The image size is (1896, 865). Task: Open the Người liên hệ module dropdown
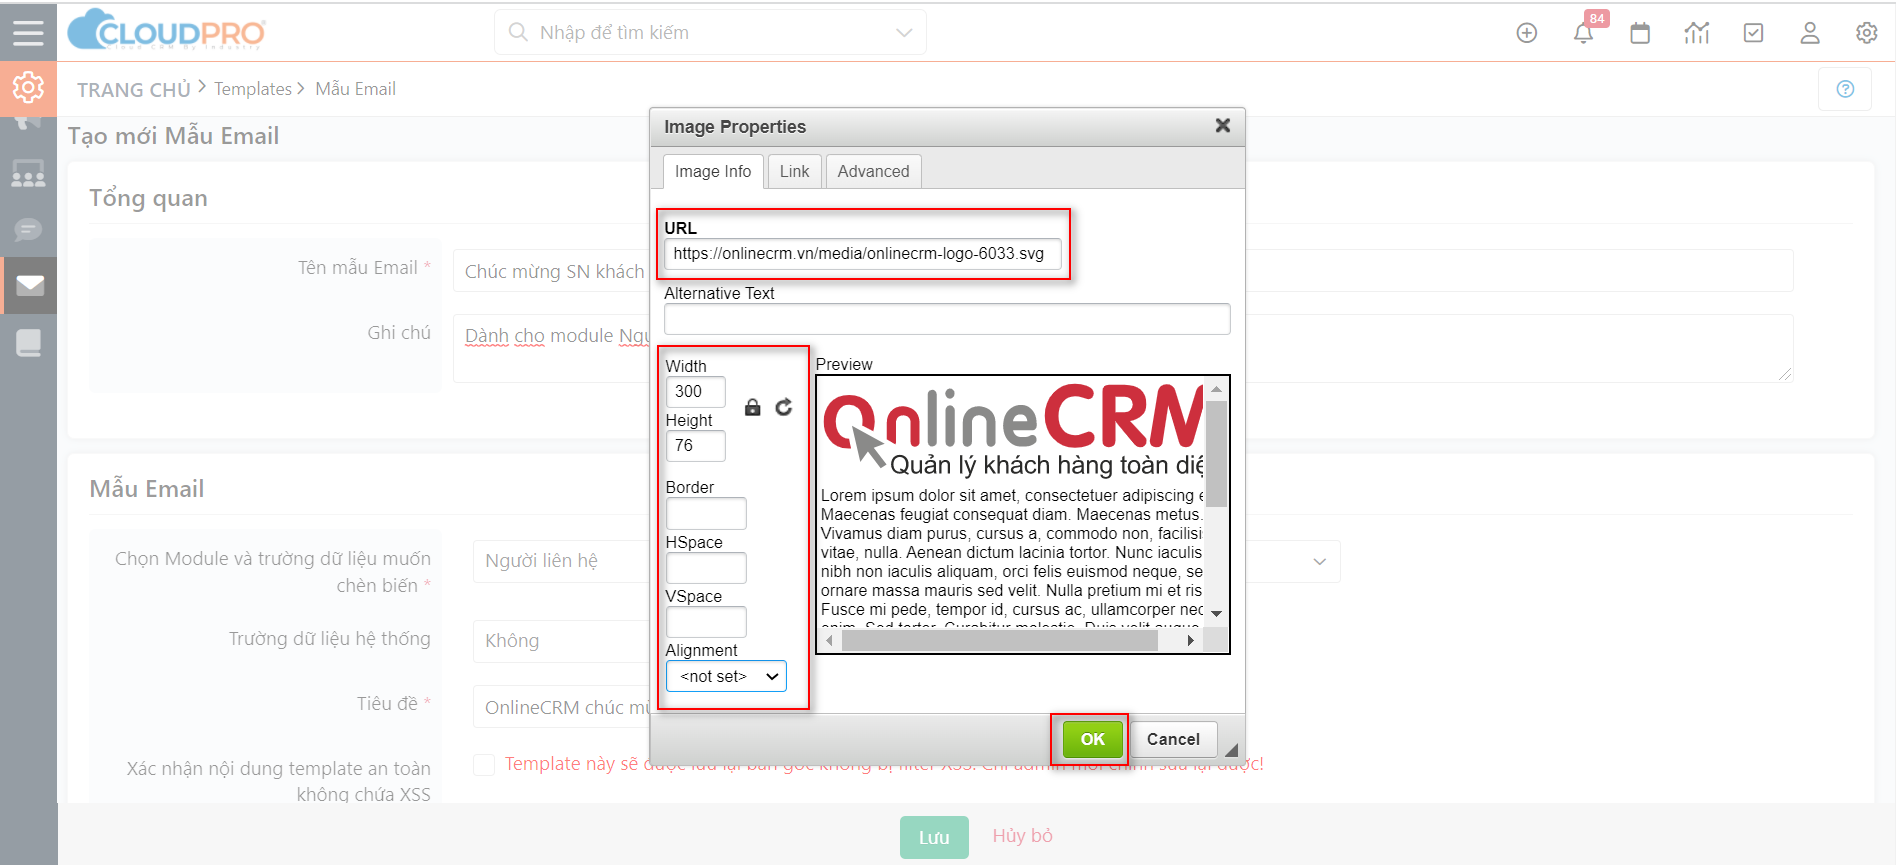coord(561,561)
